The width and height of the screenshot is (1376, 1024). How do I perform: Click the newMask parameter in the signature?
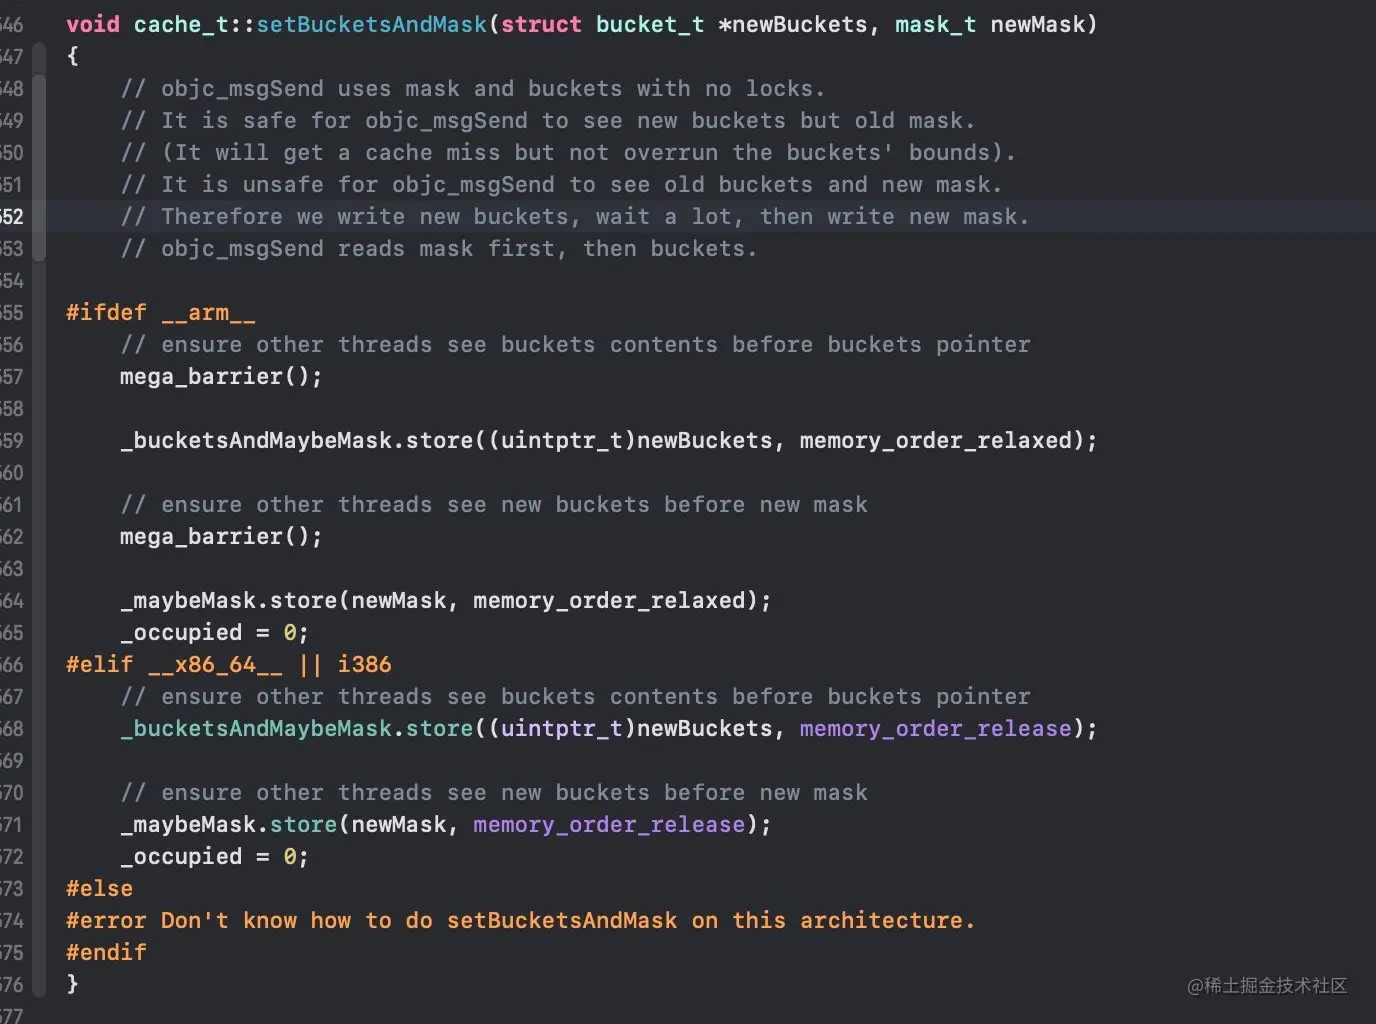1037,24
